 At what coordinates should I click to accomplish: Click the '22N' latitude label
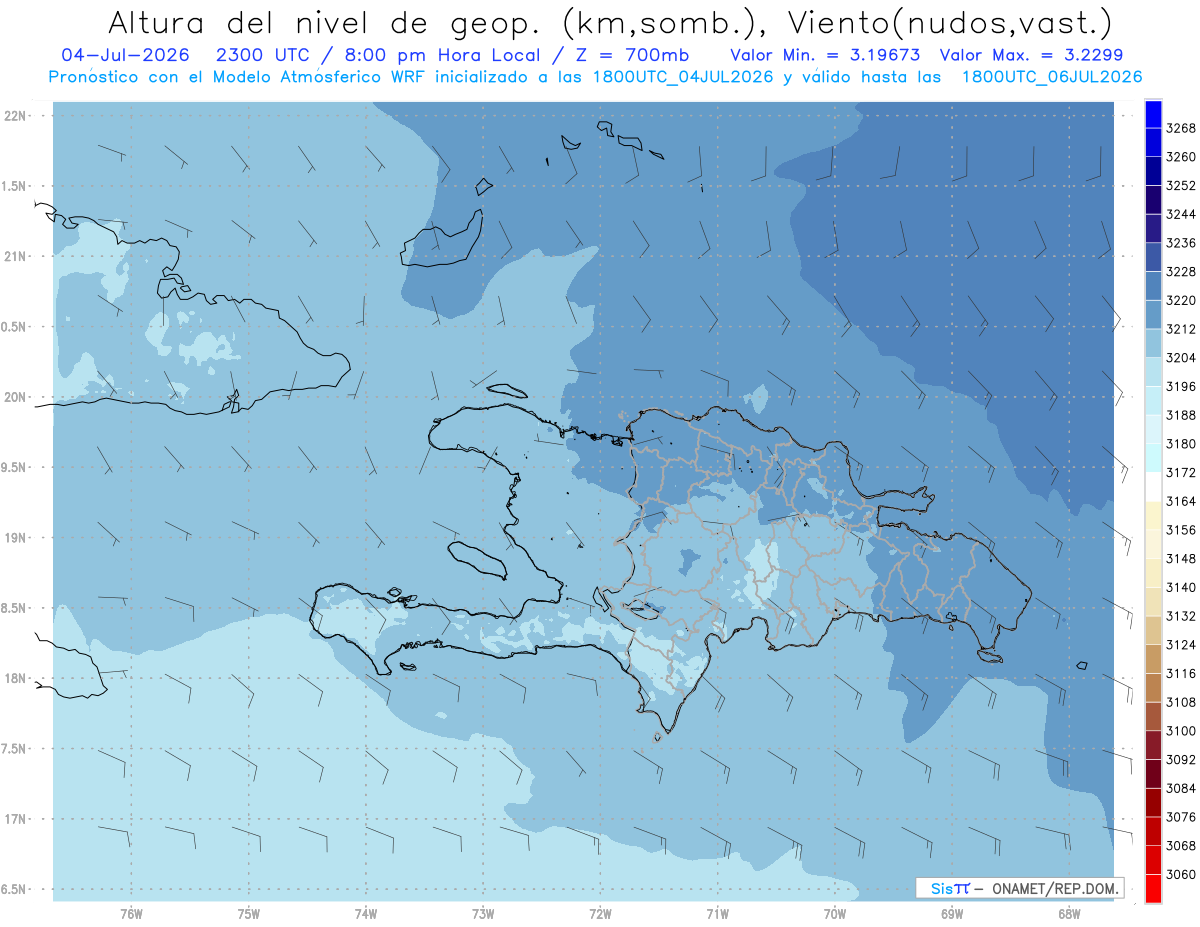coord(15,116)
